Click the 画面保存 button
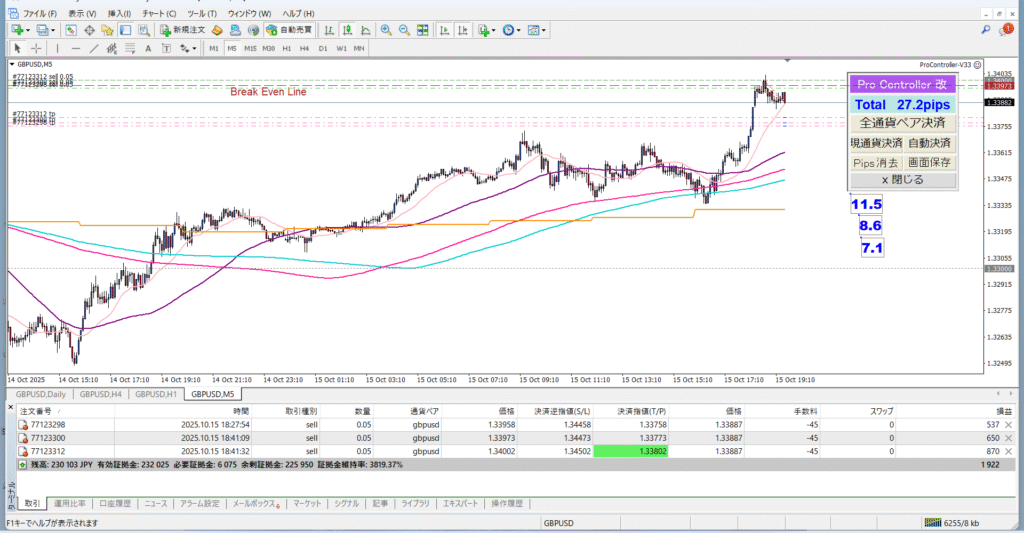The height and width of the screenshot is (533, 1024). click(930, 162)
